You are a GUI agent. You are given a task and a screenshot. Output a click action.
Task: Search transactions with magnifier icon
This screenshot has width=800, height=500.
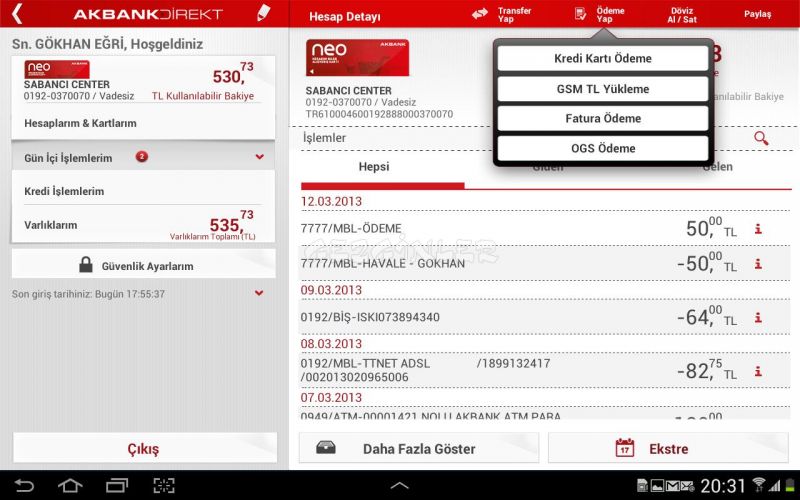761,138
